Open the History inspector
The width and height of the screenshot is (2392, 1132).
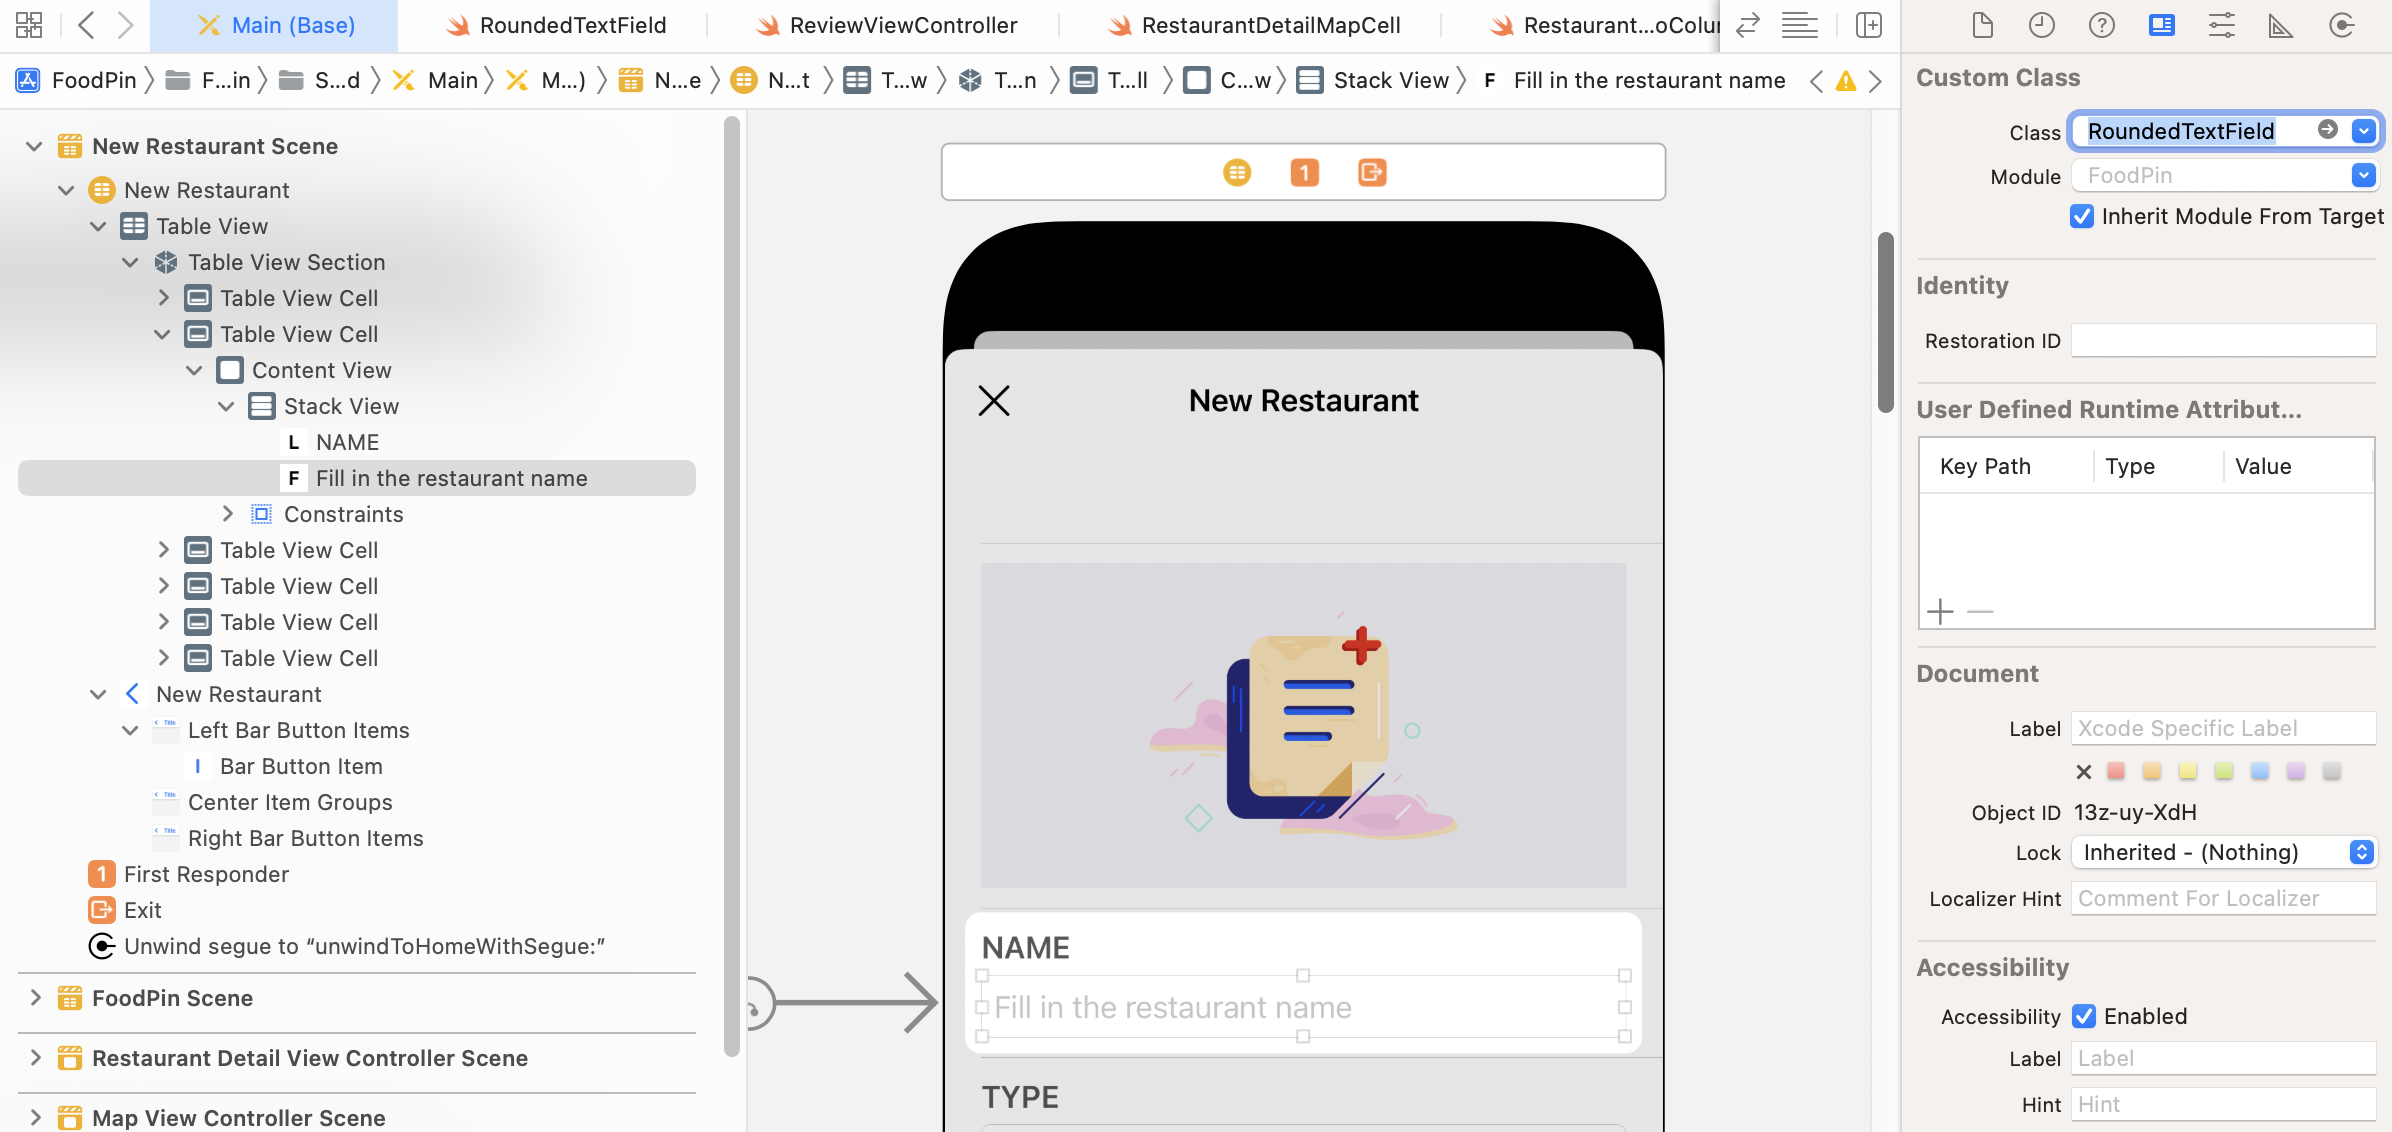2042,25
